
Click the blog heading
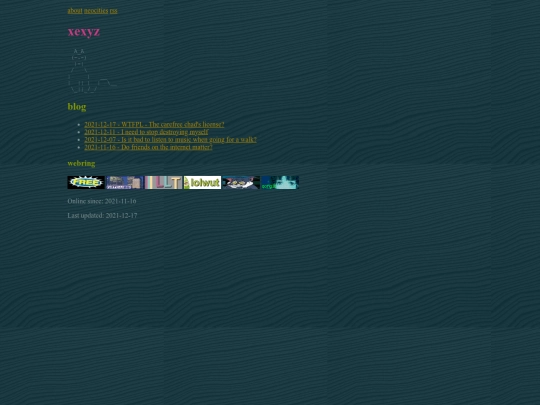click(77, 107)
